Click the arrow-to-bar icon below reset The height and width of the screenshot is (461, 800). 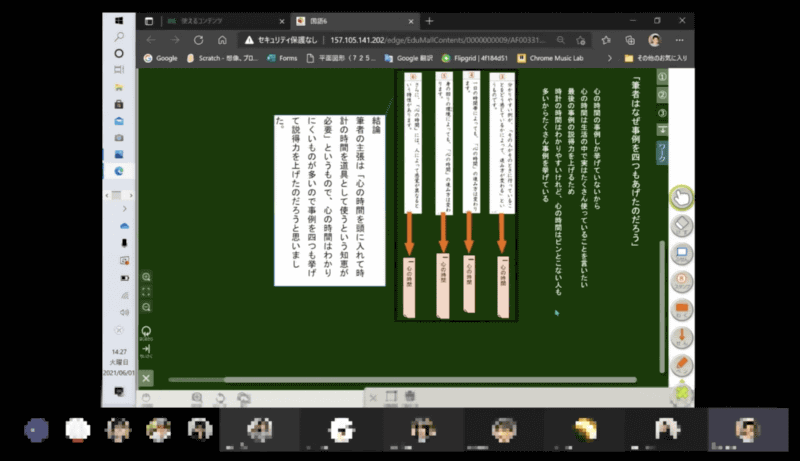click(146, 350)
